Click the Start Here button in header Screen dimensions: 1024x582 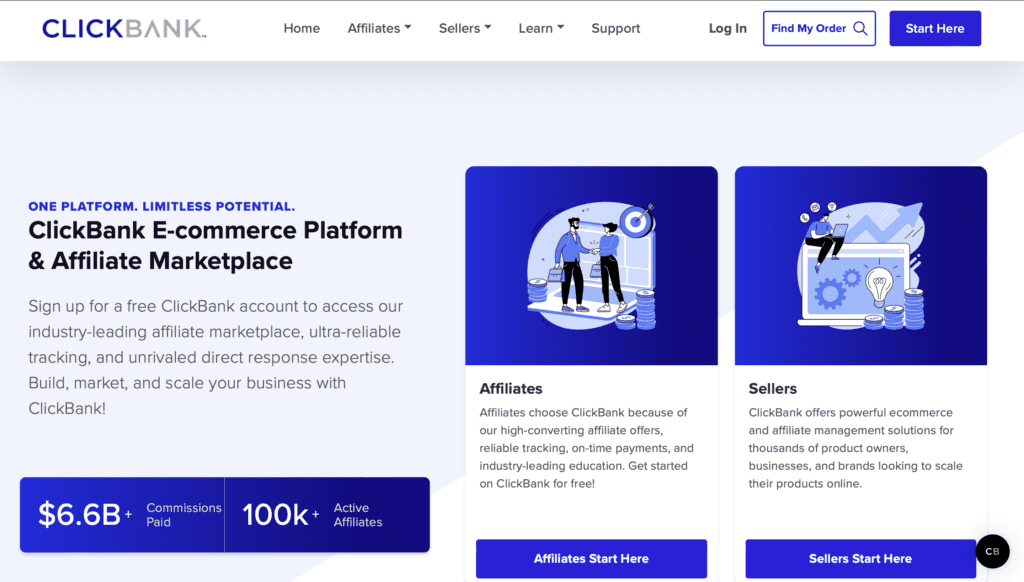pyautogui.click(x=935, y=28)
